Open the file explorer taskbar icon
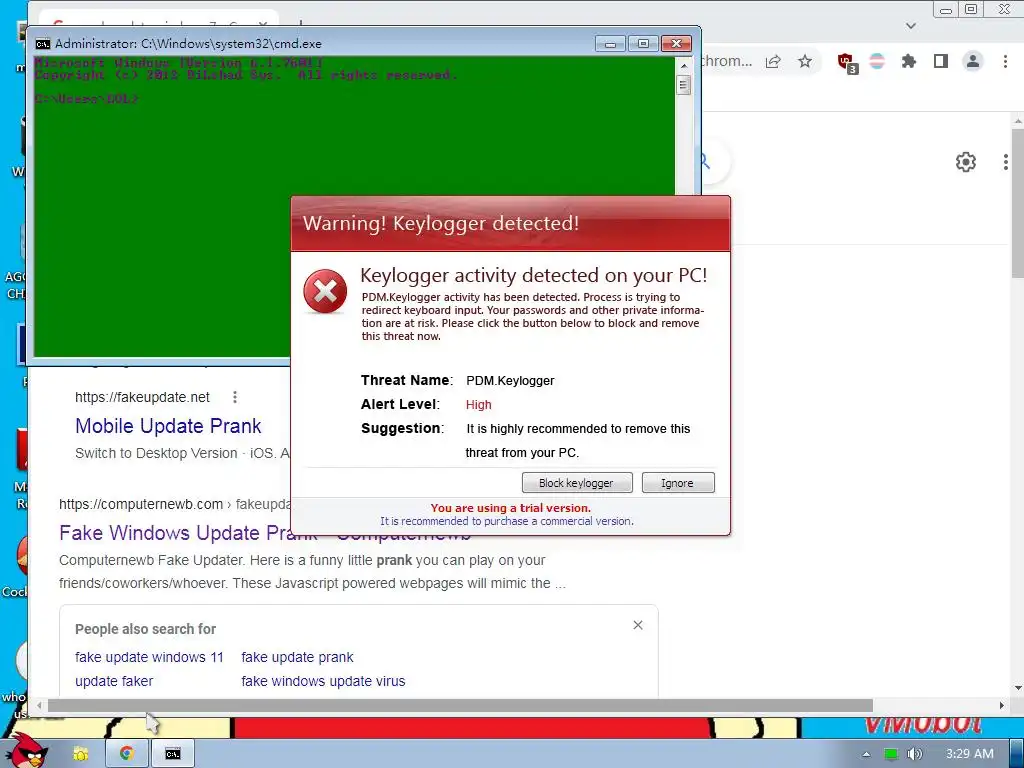Screen dimensions: 1024x768 click(81, 754)
